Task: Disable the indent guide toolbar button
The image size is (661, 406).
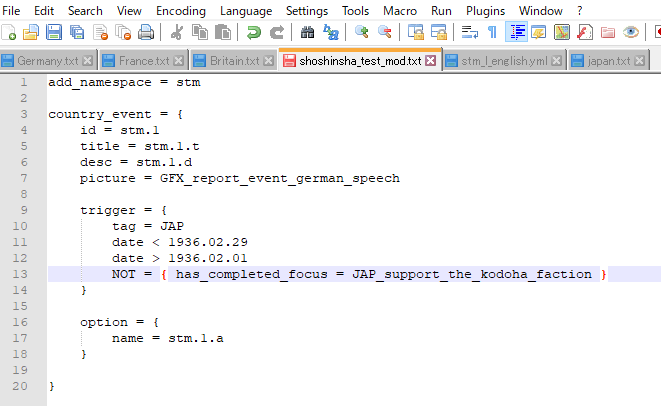Action: point(516,32)
